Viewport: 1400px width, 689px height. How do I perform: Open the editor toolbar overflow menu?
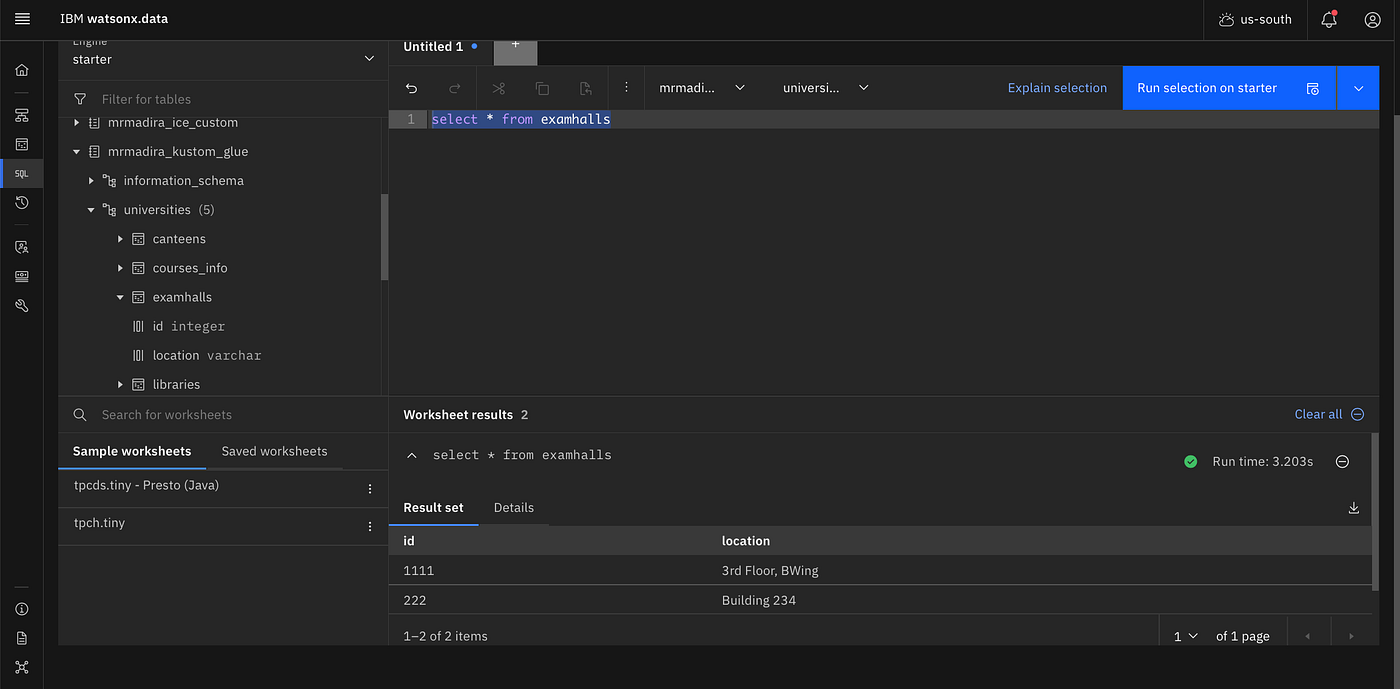(x=626, y=88)
